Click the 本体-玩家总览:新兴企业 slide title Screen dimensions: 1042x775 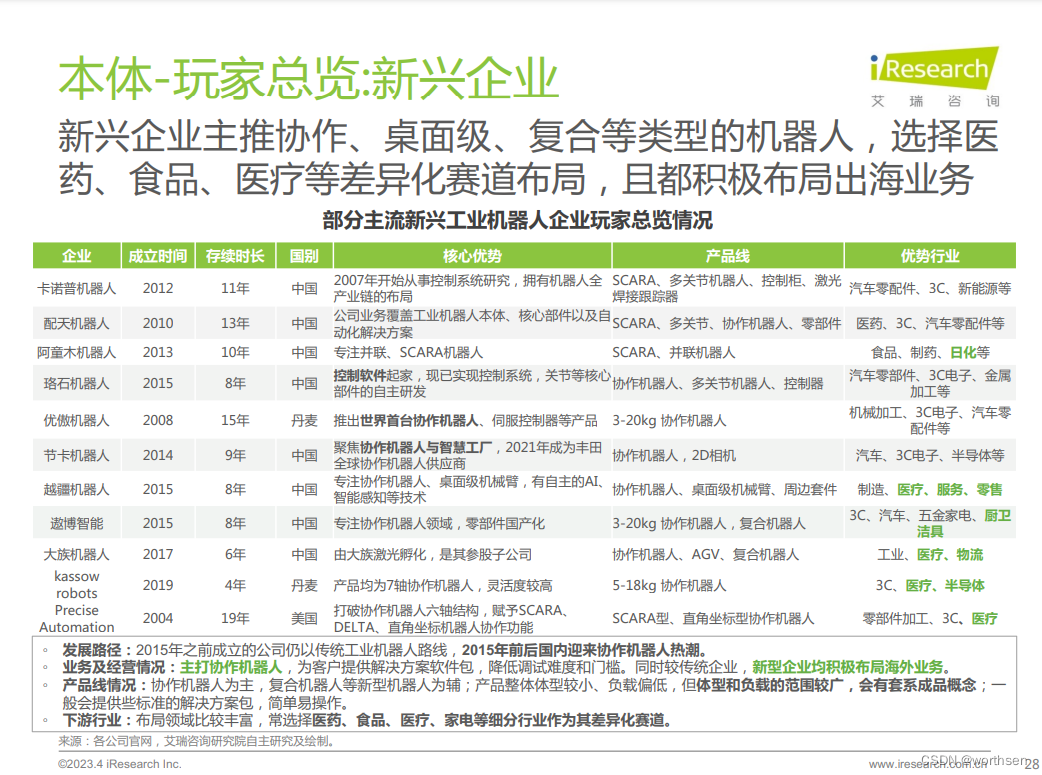tap(308, 78)
